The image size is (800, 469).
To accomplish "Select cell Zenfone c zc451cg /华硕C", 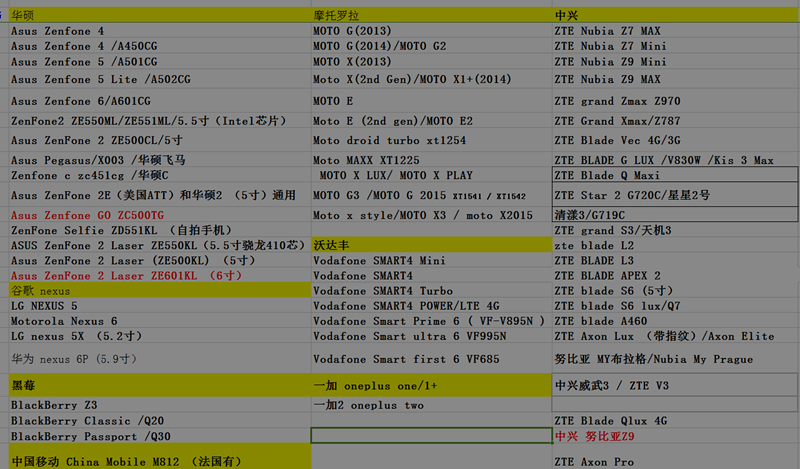I will click(160, 175).
